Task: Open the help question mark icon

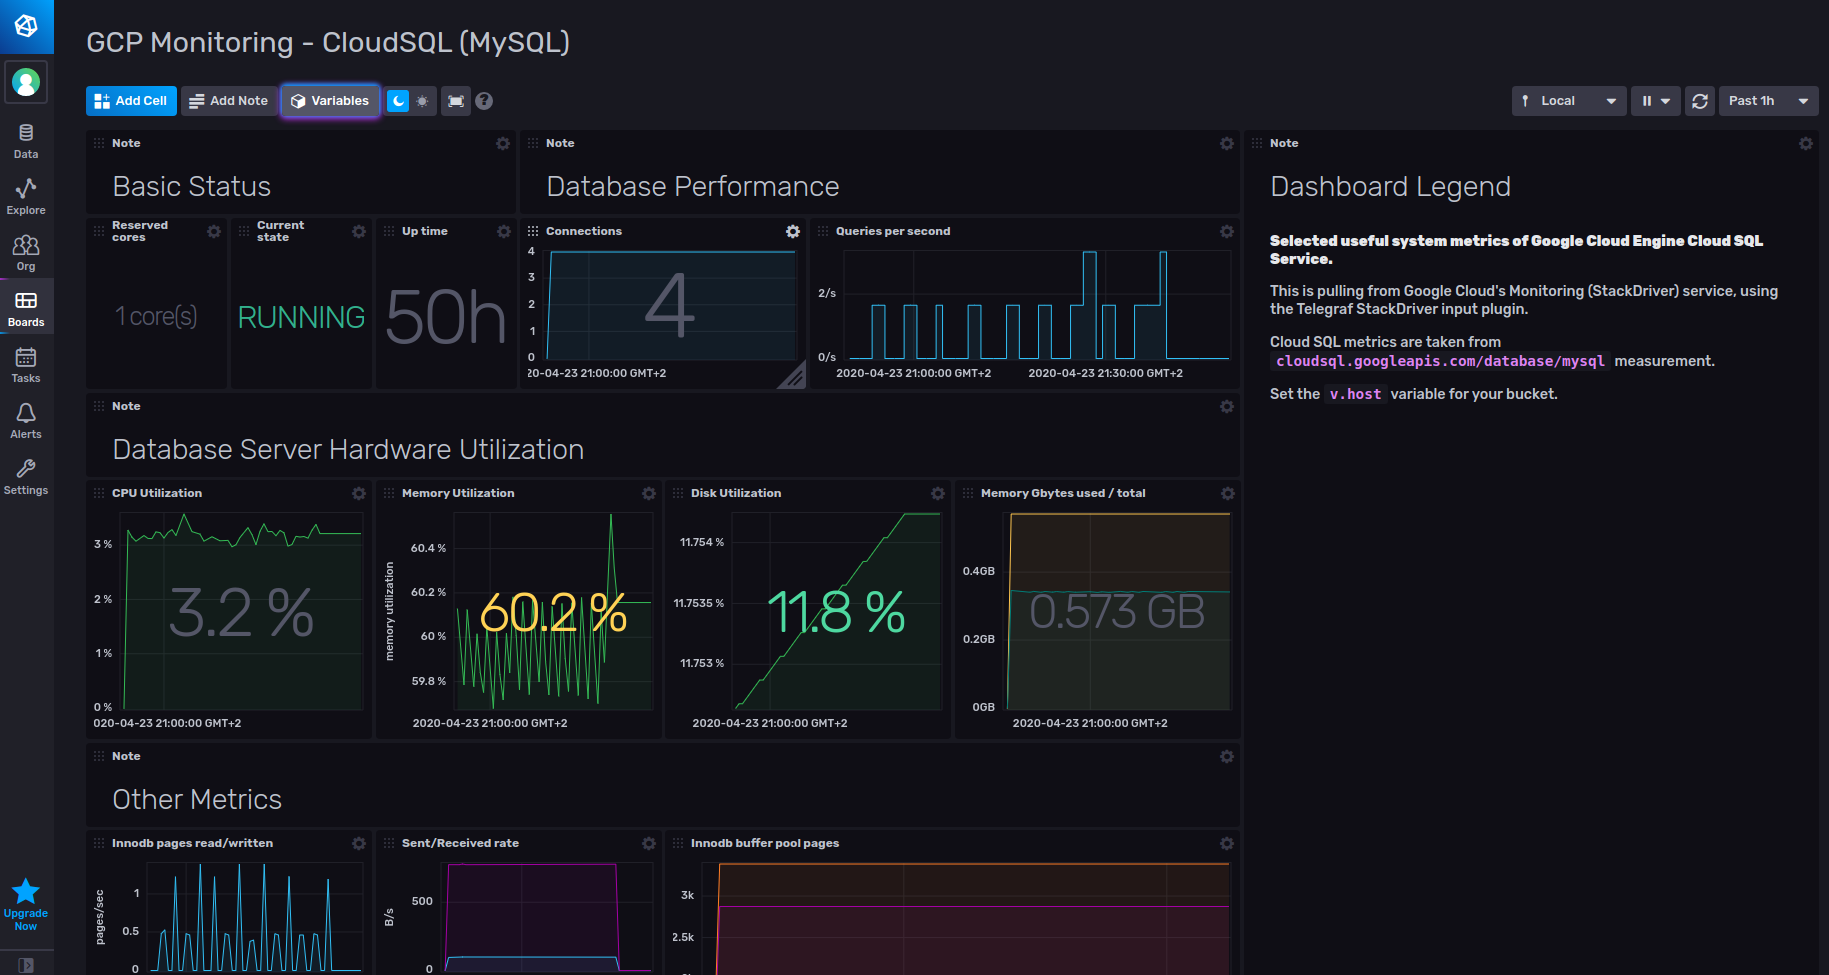Action: tap(484, 101)
